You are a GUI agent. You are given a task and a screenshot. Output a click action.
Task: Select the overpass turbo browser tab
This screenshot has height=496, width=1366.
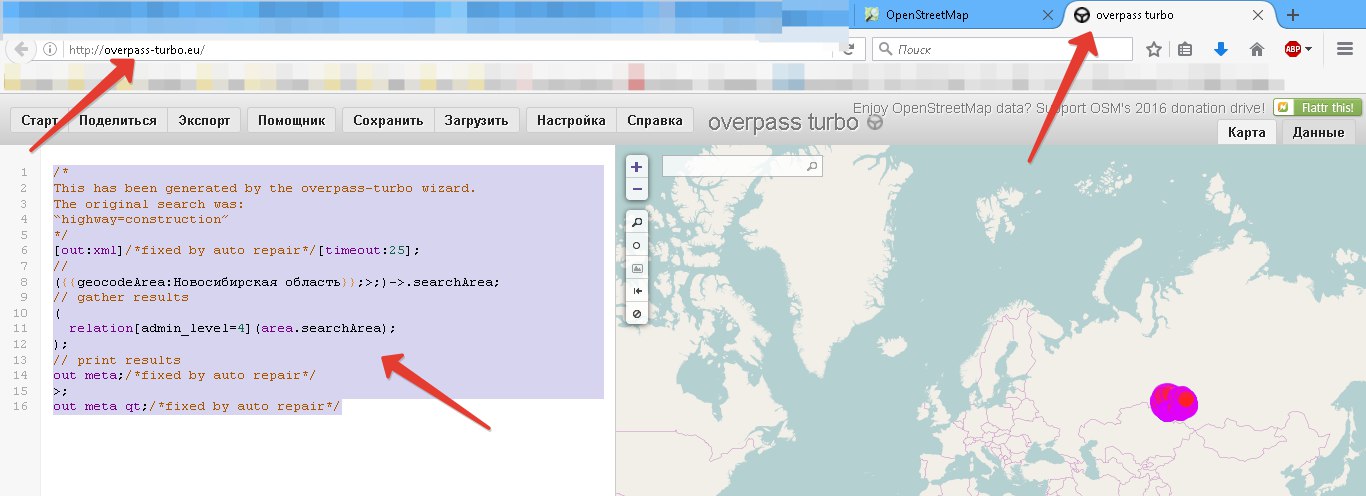(x=1170, y=15)
